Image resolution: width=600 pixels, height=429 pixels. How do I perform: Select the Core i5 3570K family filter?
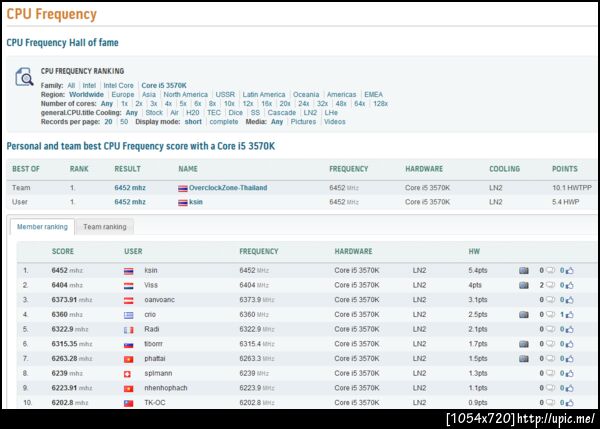tap(164, 85)
